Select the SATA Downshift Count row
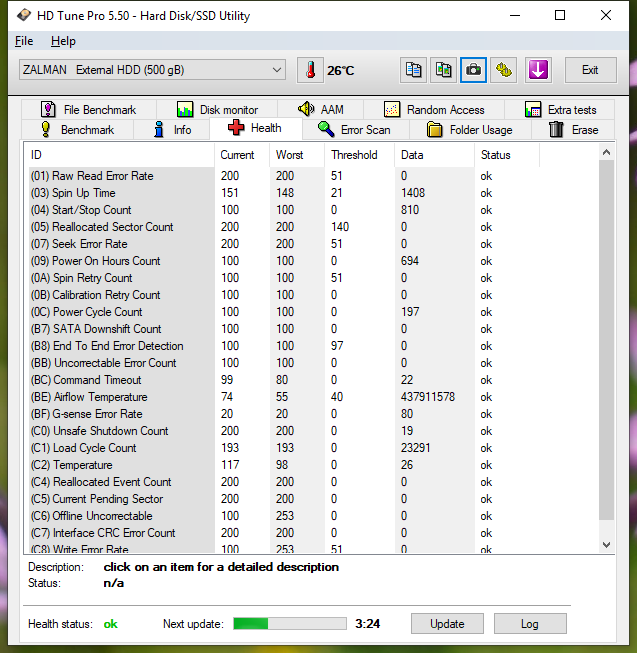 283,329
